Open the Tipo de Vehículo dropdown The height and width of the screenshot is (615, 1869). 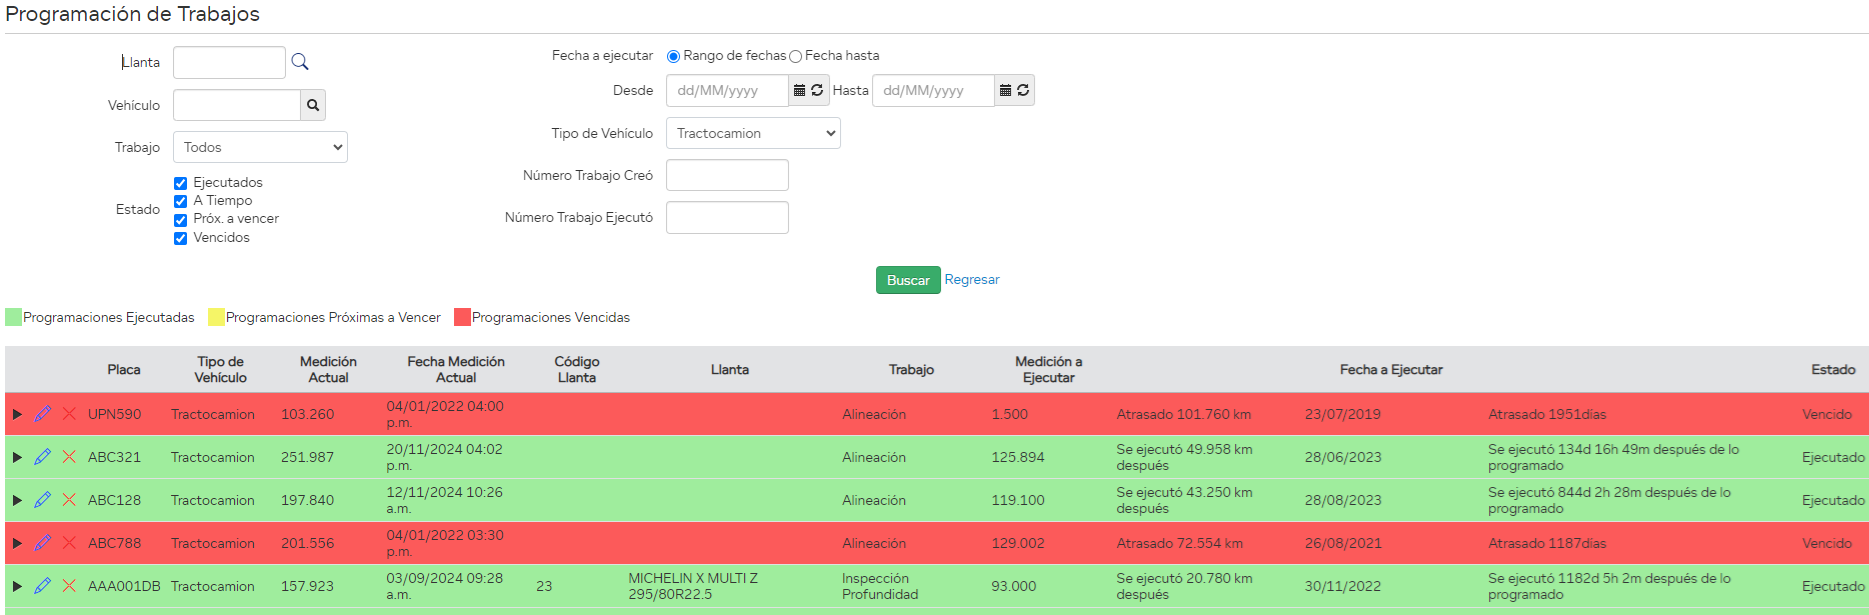(x=753, y=133)
